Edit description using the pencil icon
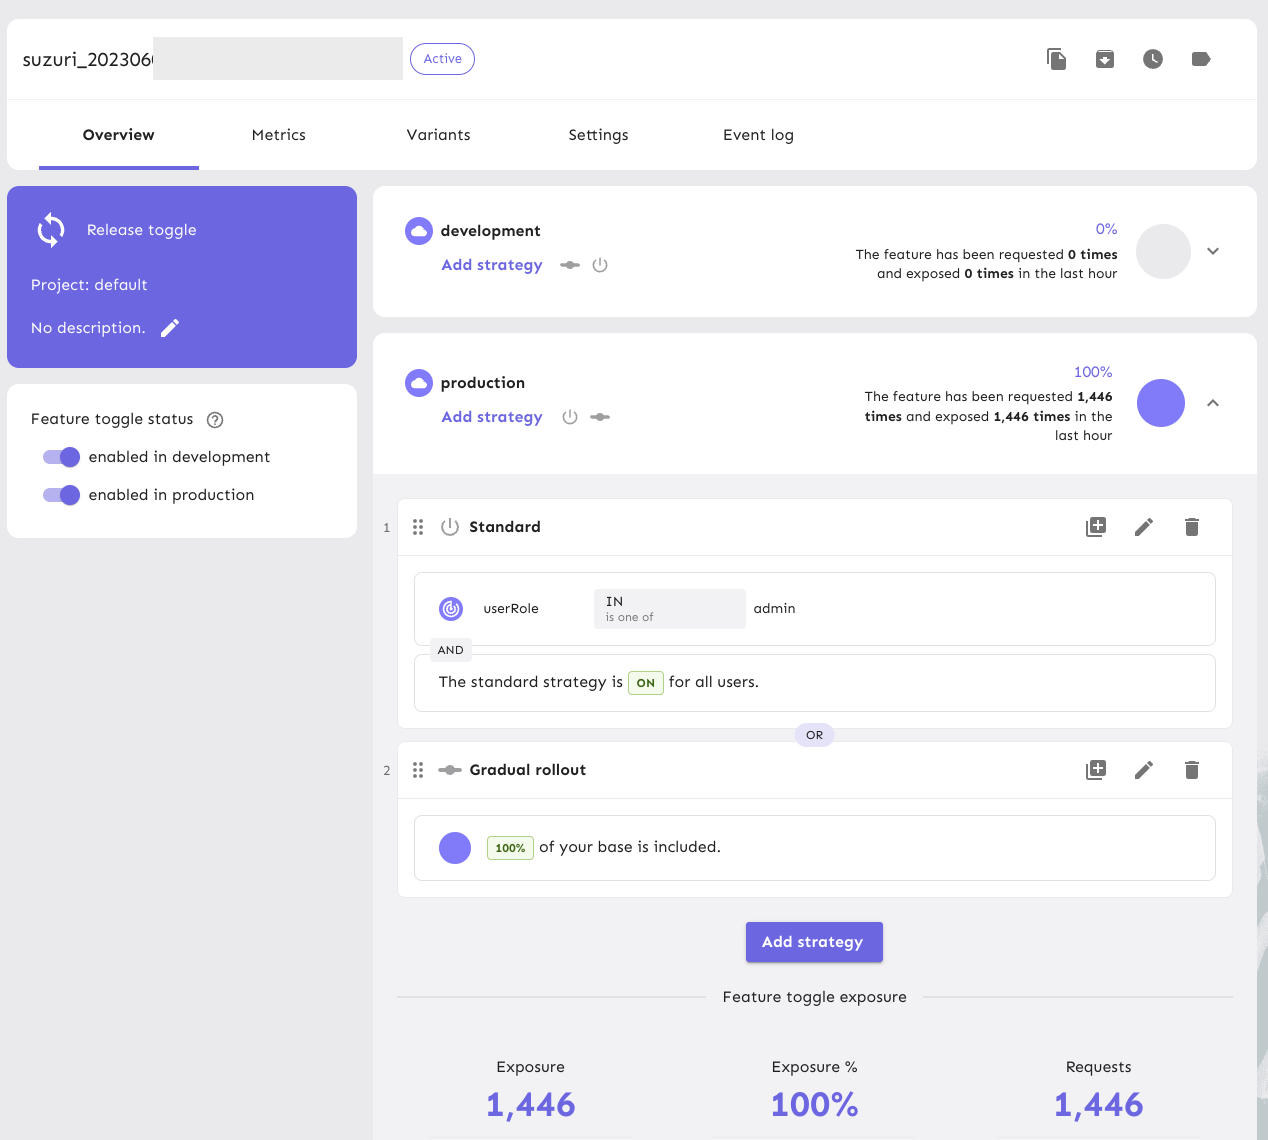This screenshot has height=1140, width=1268. pyautogui.click(x=170, y=328)
